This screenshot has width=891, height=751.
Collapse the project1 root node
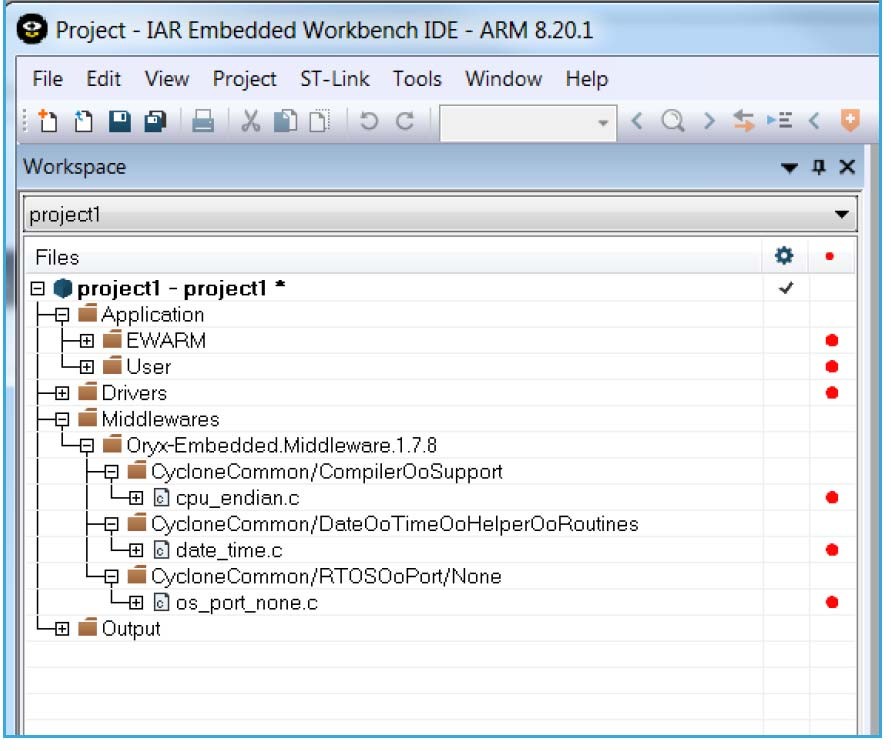click(38, 289)
